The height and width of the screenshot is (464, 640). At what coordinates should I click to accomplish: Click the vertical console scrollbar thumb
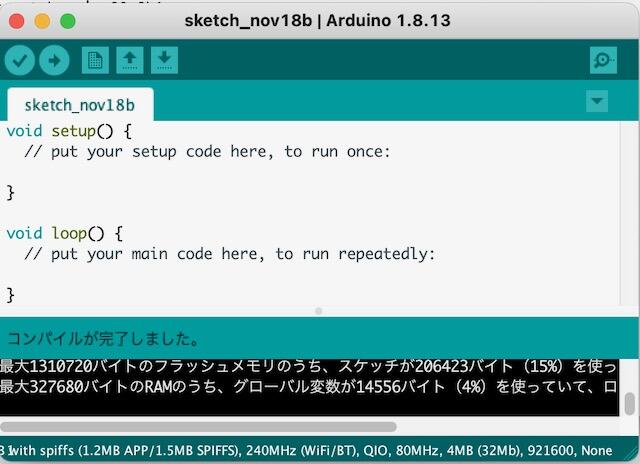pyautogui.click(x=630, y=403)
